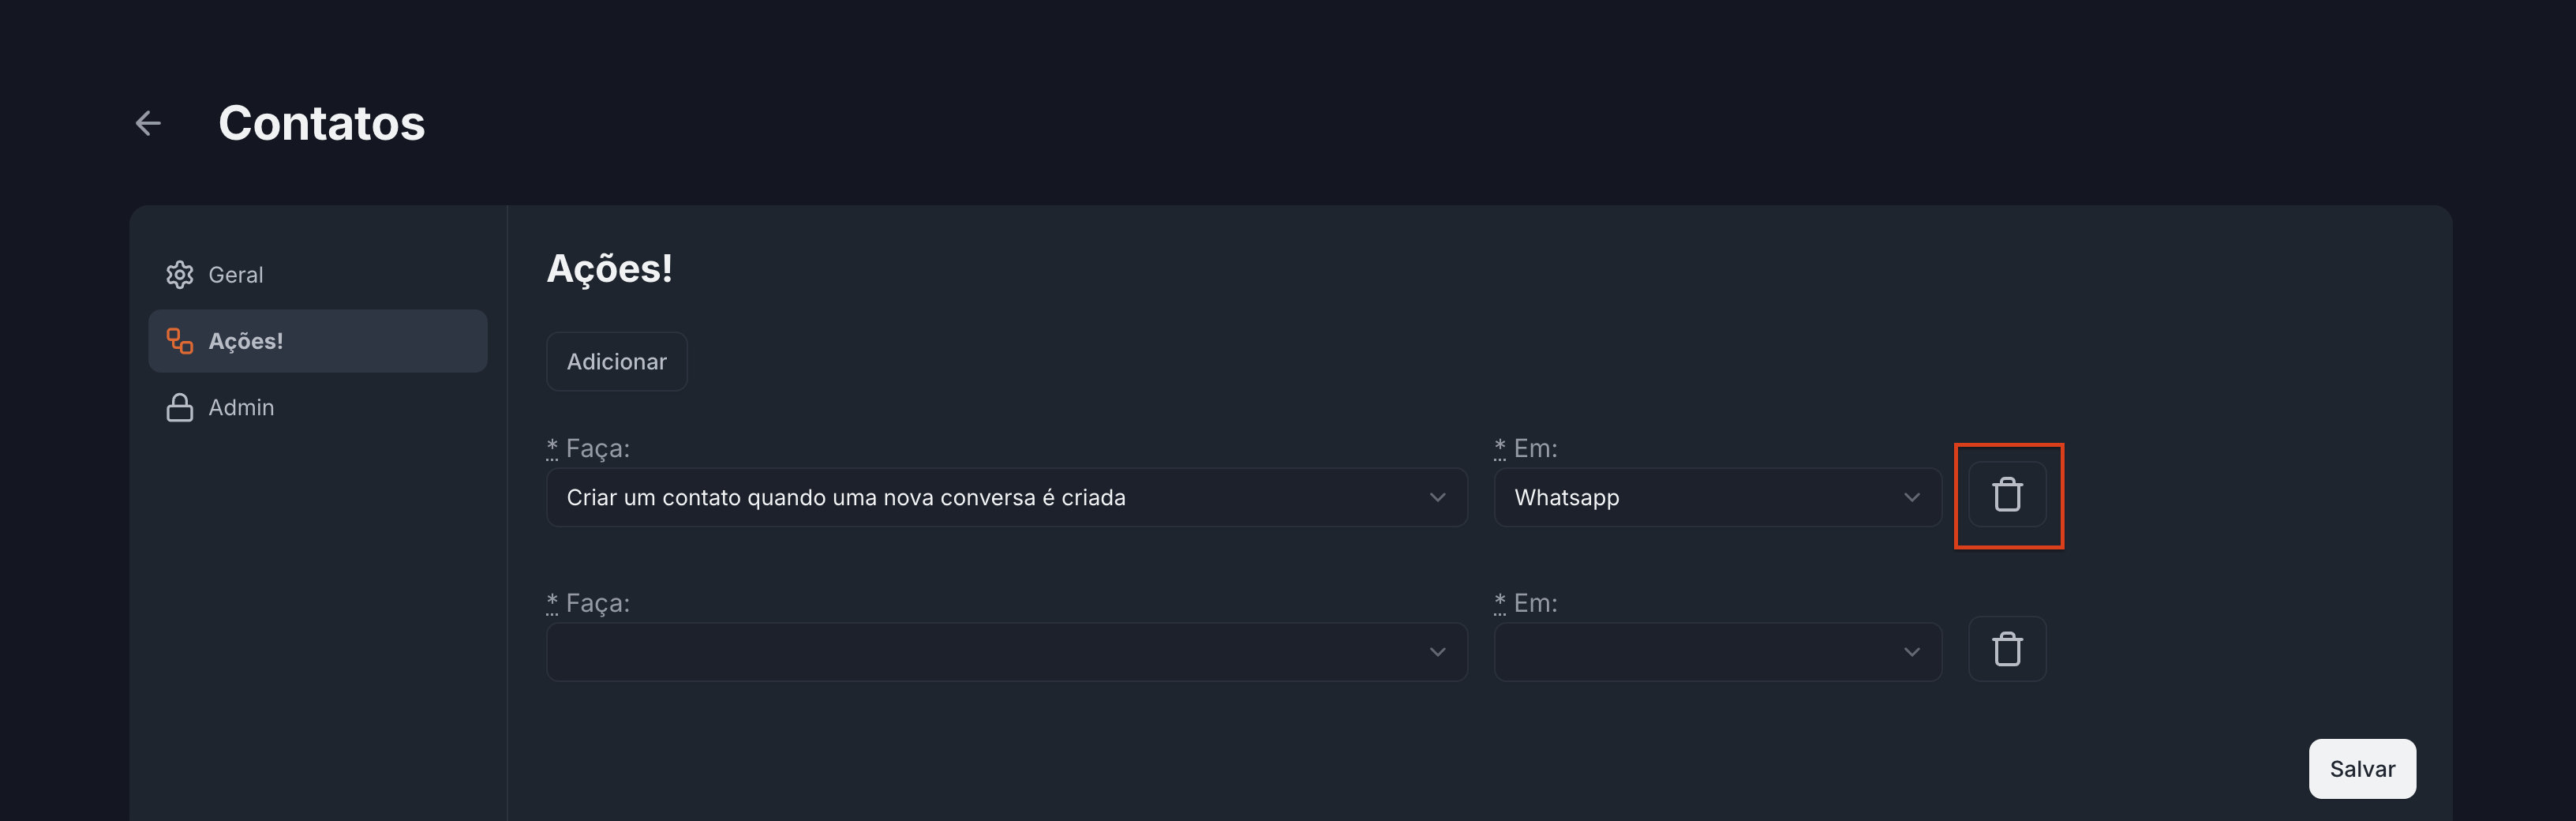Click the gear icon next to Geral

(180, 275)
